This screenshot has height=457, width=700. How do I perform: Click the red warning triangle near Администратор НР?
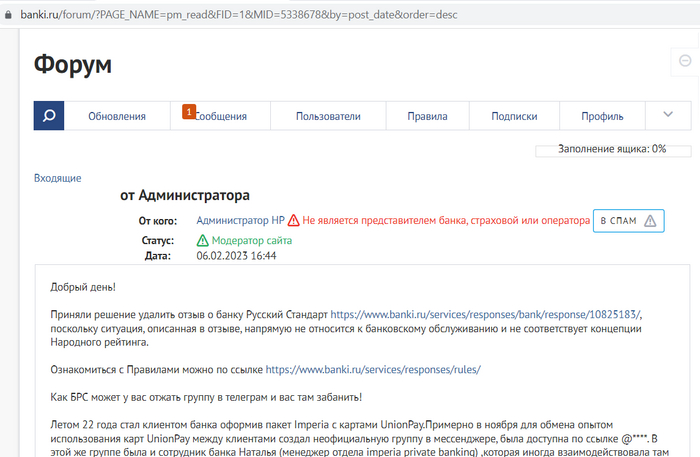[x=293, y=220]
